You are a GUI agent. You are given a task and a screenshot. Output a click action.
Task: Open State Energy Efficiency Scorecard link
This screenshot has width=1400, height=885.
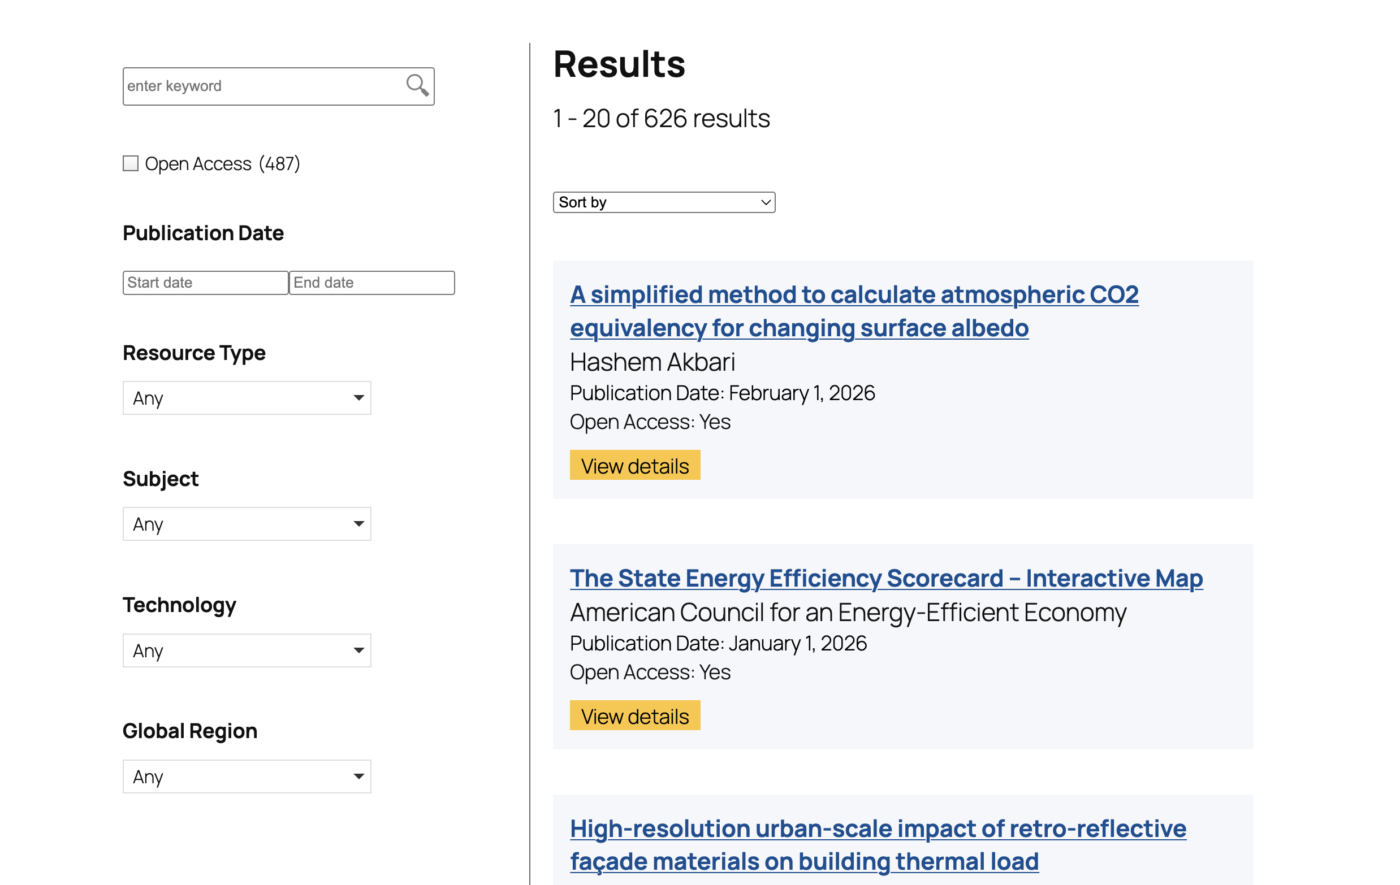click(886, 578)
